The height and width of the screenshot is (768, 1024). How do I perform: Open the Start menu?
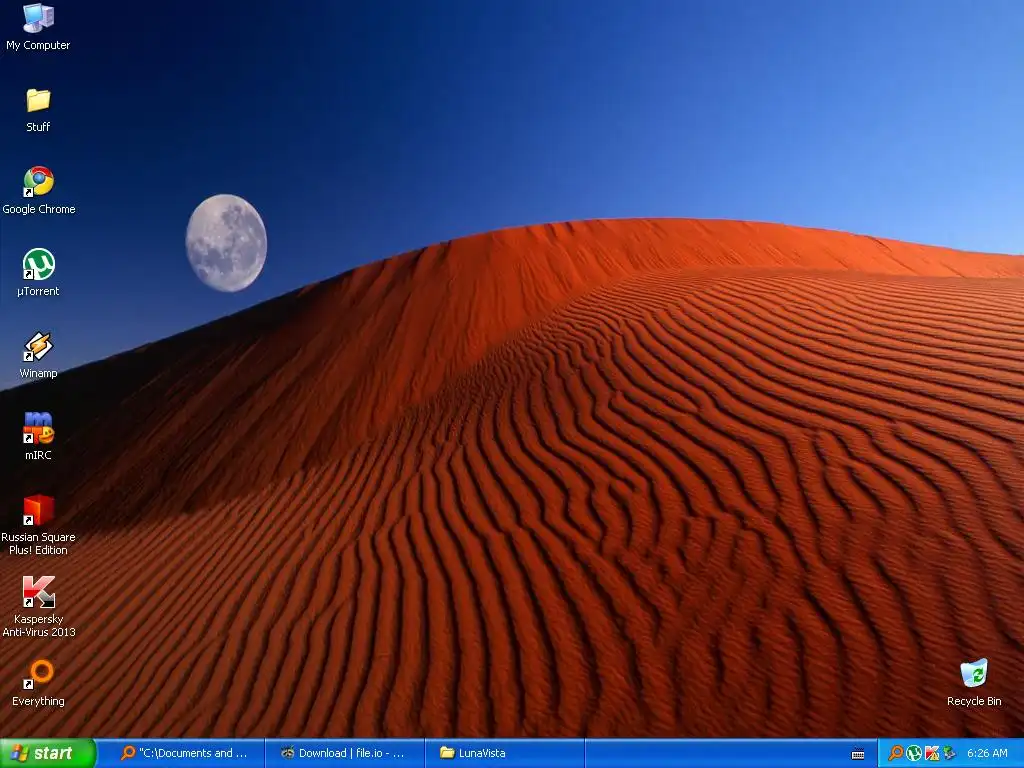click(48, 753)
